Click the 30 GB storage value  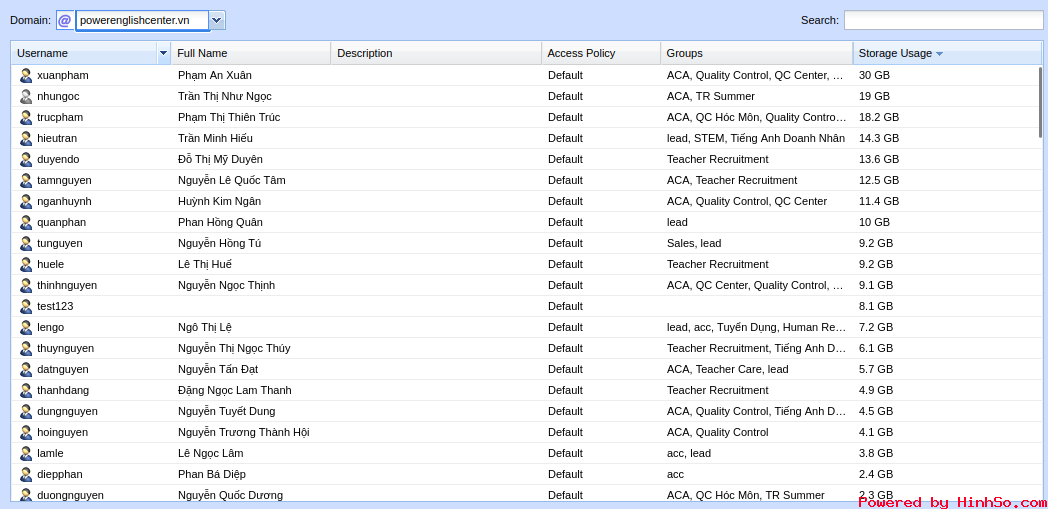[874, 75]
